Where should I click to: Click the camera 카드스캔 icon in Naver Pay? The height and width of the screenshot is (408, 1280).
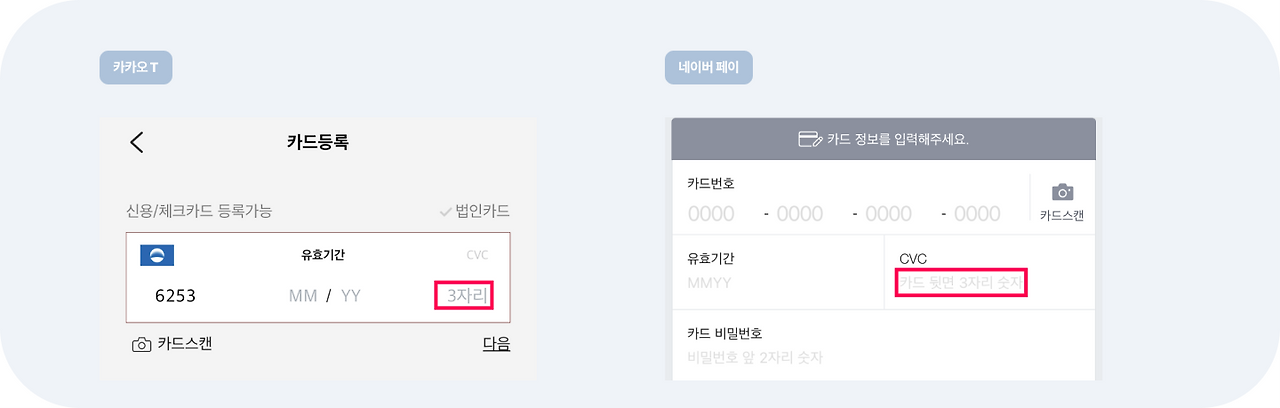click(x=1062, y=192)
